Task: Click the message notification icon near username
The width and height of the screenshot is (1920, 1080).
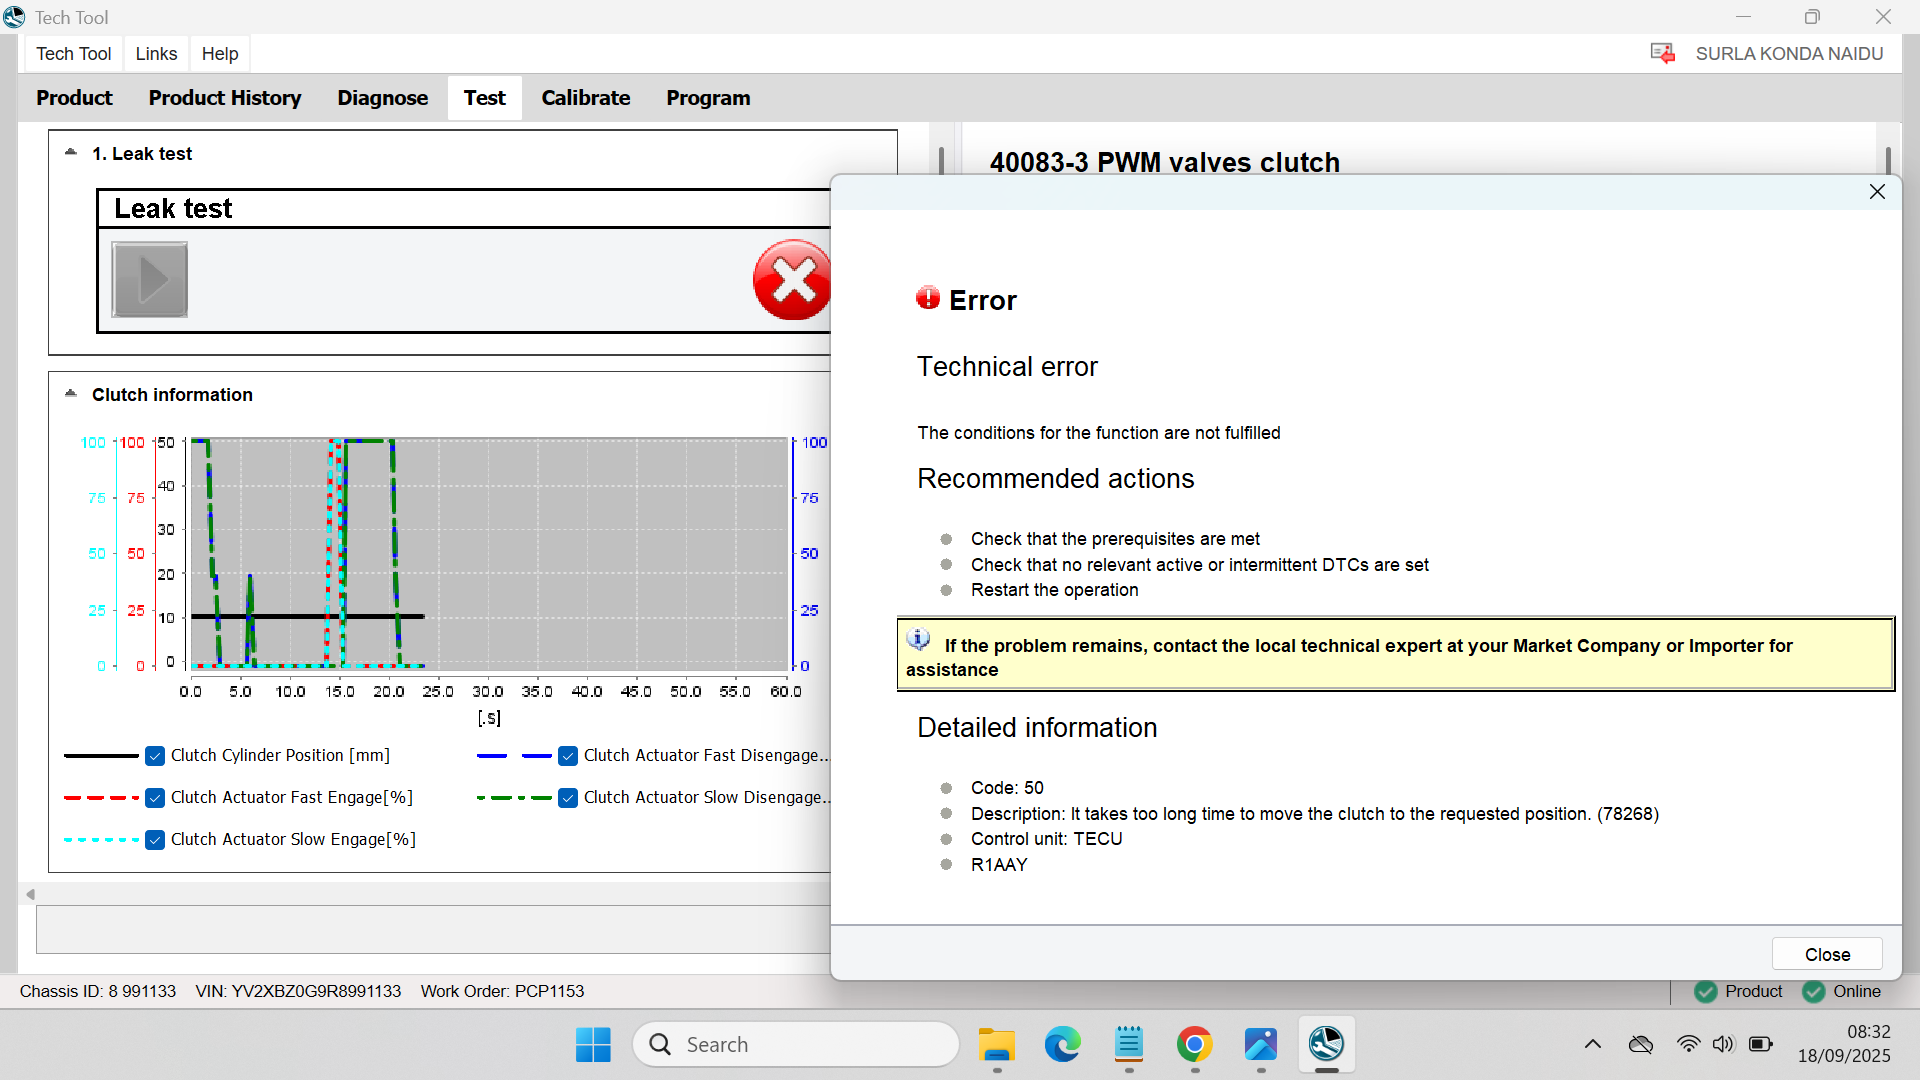Action: point(1663,54)
